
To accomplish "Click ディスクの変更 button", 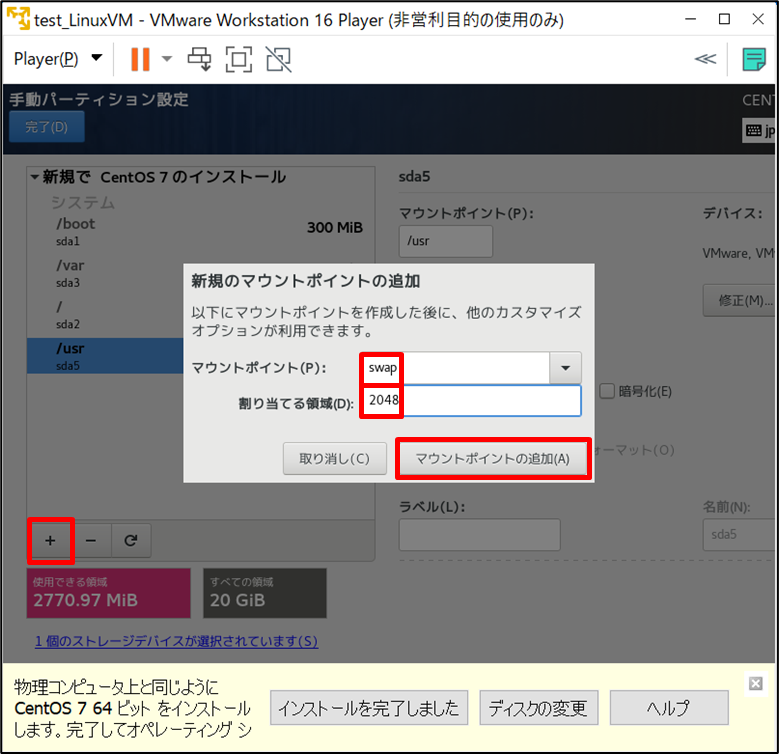I will (539, 708).
